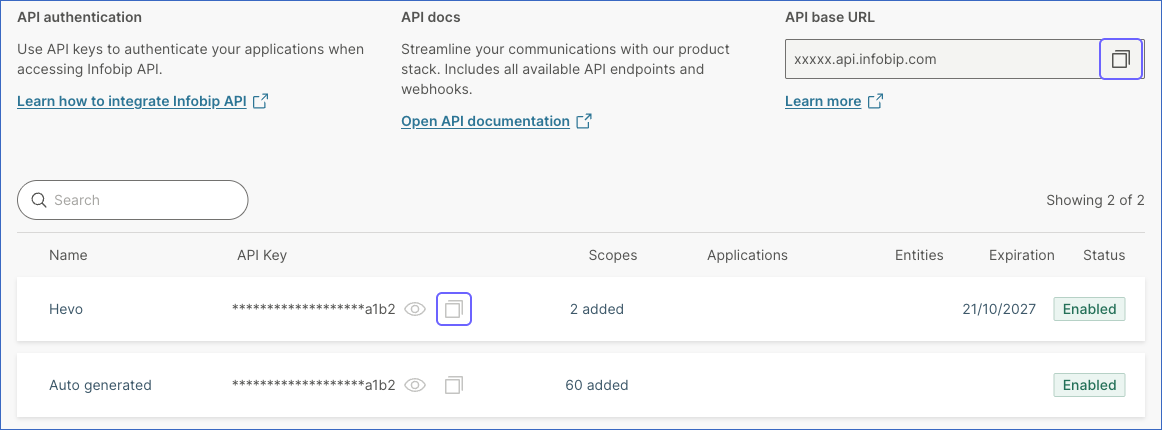Image resolution: width=1162 pixels, height=430 pixels.
Task: Open Learn how to integrate Infobip API link
Action: [132, 101]
